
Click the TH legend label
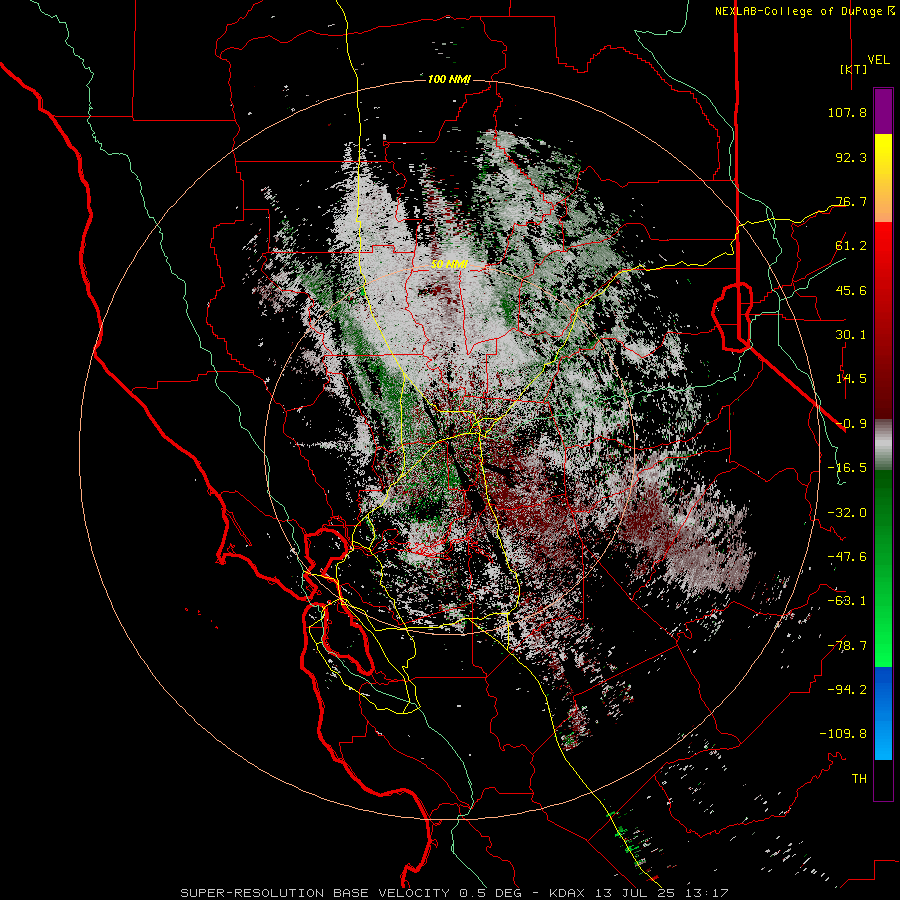coord(859,779)
